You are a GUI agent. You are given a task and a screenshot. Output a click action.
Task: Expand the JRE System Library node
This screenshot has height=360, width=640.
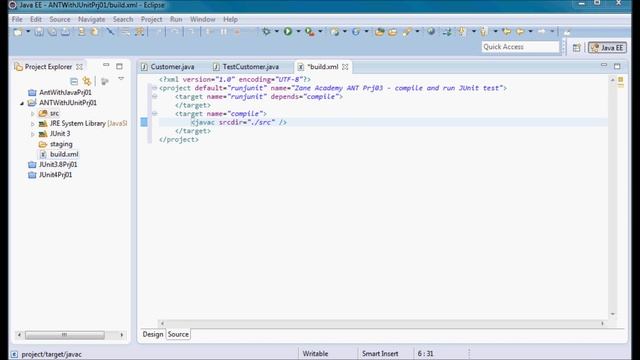[33, 124]
